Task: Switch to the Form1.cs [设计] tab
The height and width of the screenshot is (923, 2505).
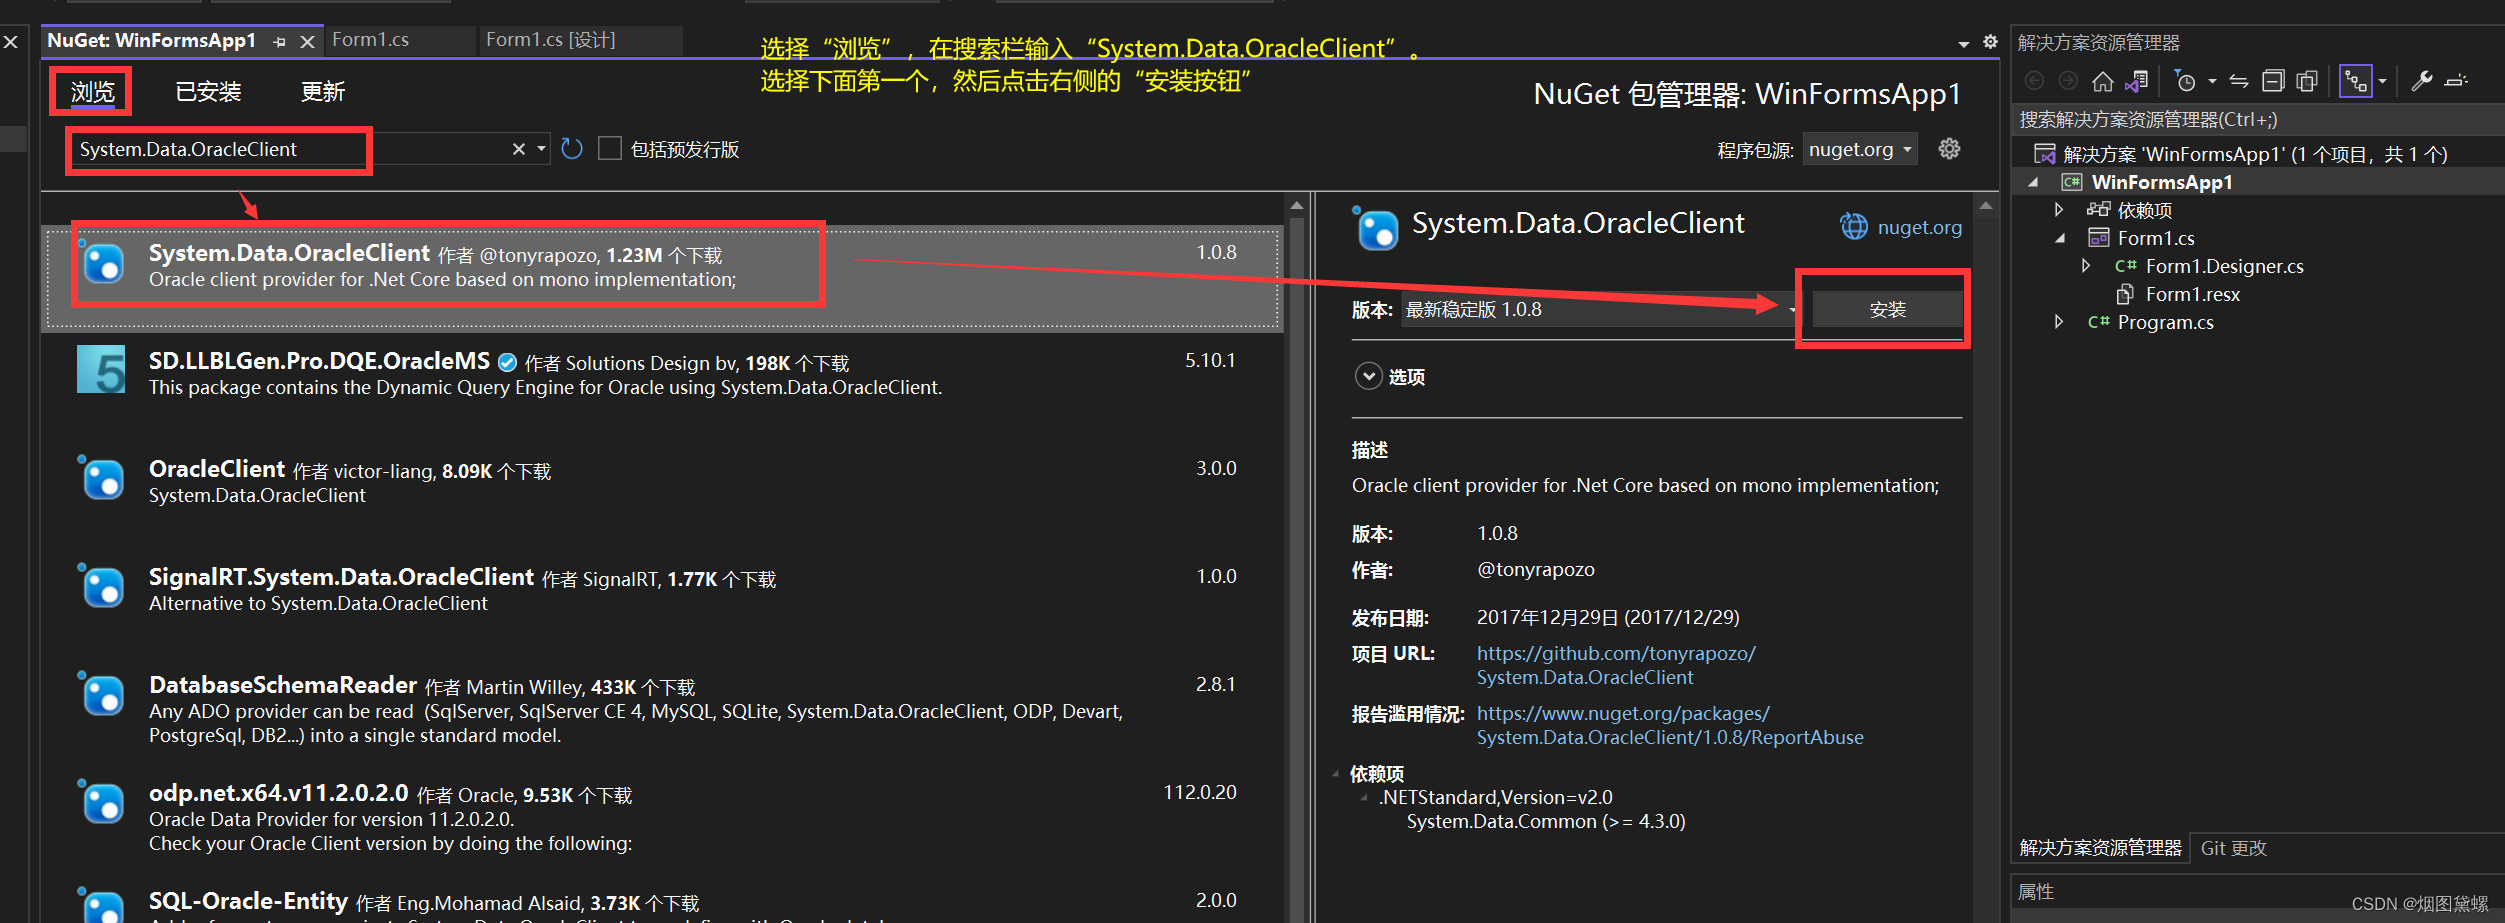Action: pyautogui.click(x=554, y=39)
